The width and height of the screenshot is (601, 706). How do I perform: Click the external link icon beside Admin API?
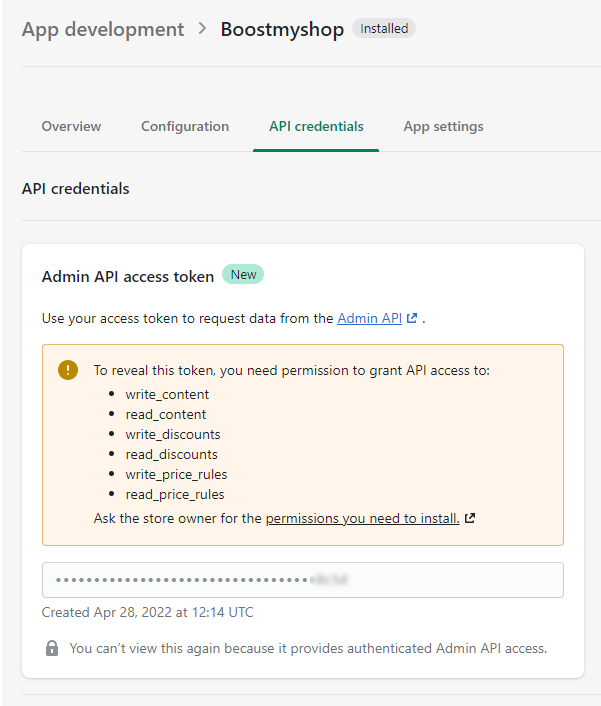coord(411,318)
